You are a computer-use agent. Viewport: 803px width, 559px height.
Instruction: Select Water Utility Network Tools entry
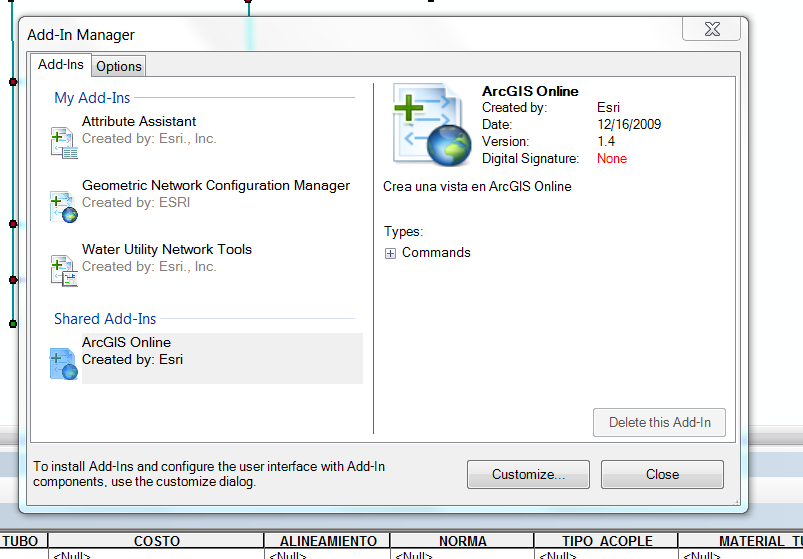point(205,265)
